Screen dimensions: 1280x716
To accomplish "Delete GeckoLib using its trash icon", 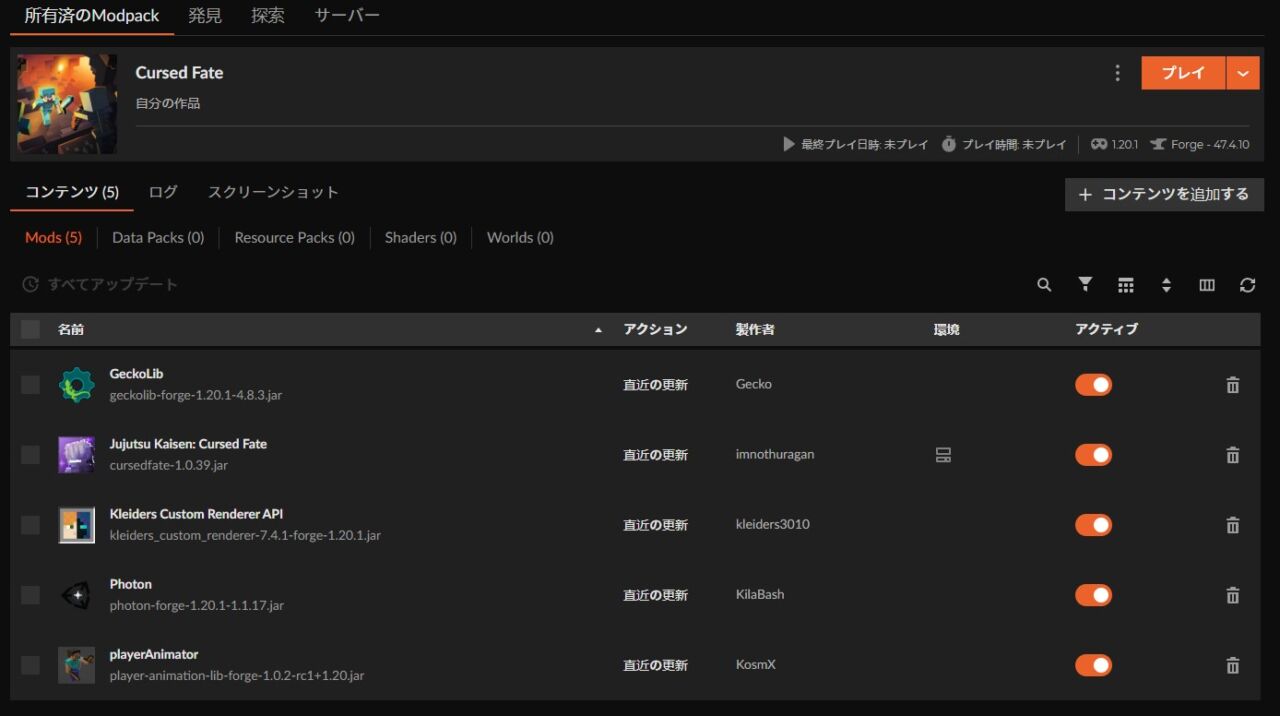I will tap(1233, 384).
